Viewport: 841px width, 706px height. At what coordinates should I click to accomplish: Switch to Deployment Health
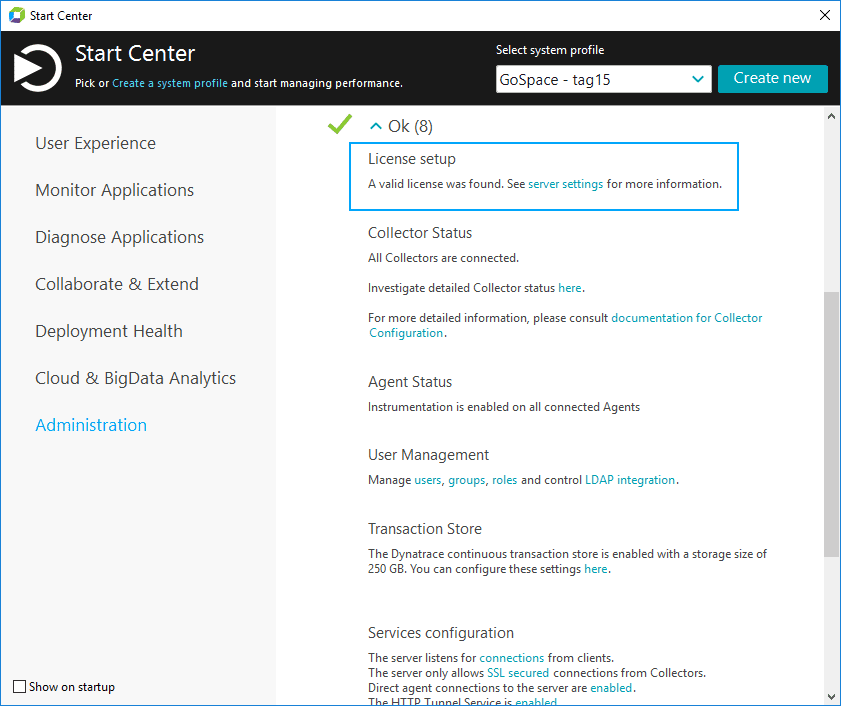[x=109, y=331]
